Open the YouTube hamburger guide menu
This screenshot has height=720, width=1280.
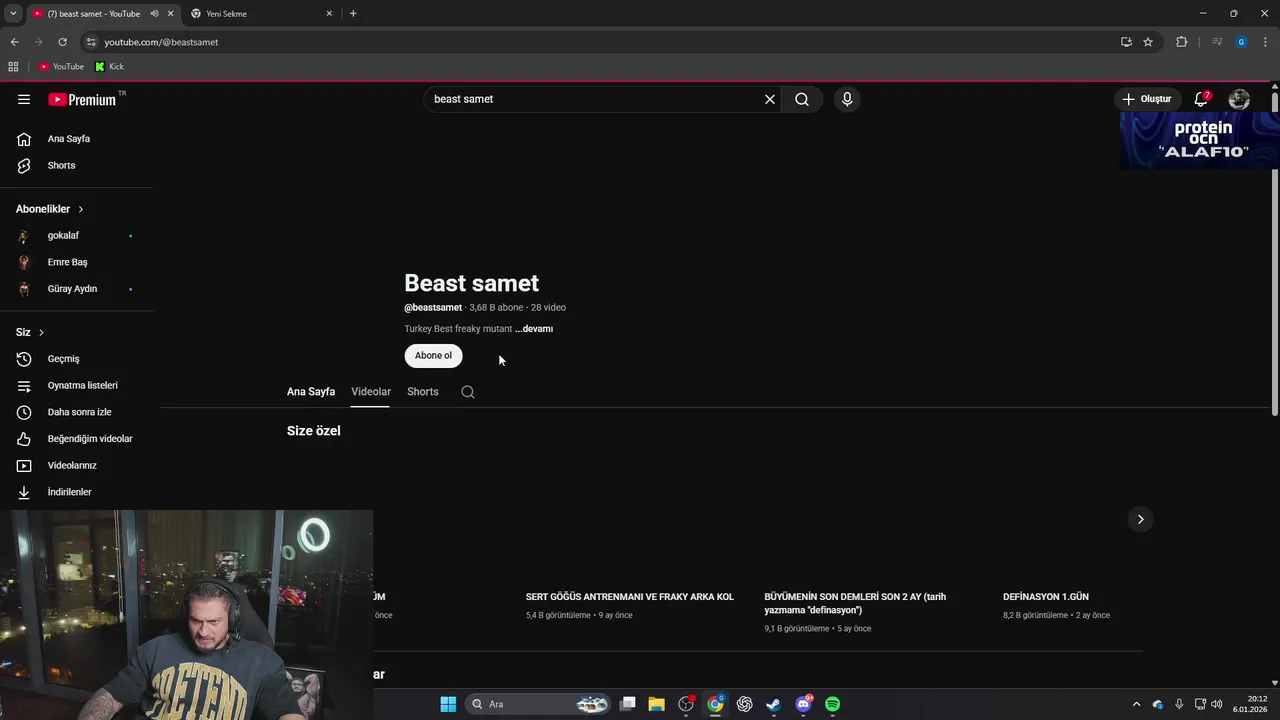[x=24, y=99]
